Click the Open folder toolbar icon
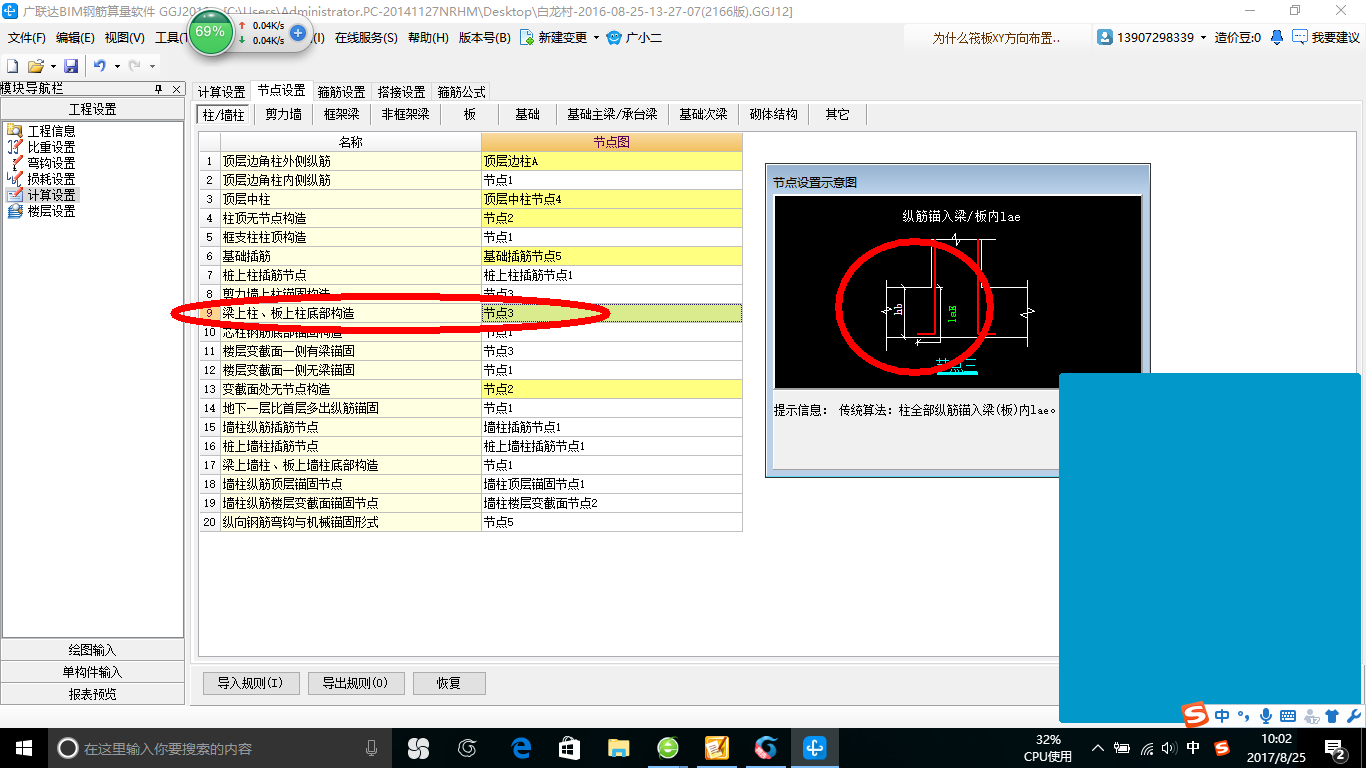The image size is (1366, 768). pyautogui.click(x=35, y=66)
